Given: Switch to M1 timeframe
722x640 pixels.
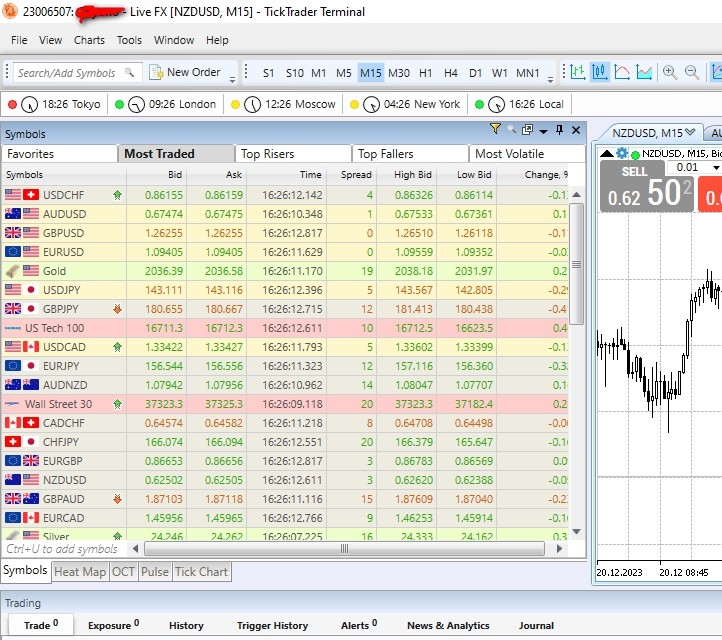Looking at the screenshot, I should 319,73.
